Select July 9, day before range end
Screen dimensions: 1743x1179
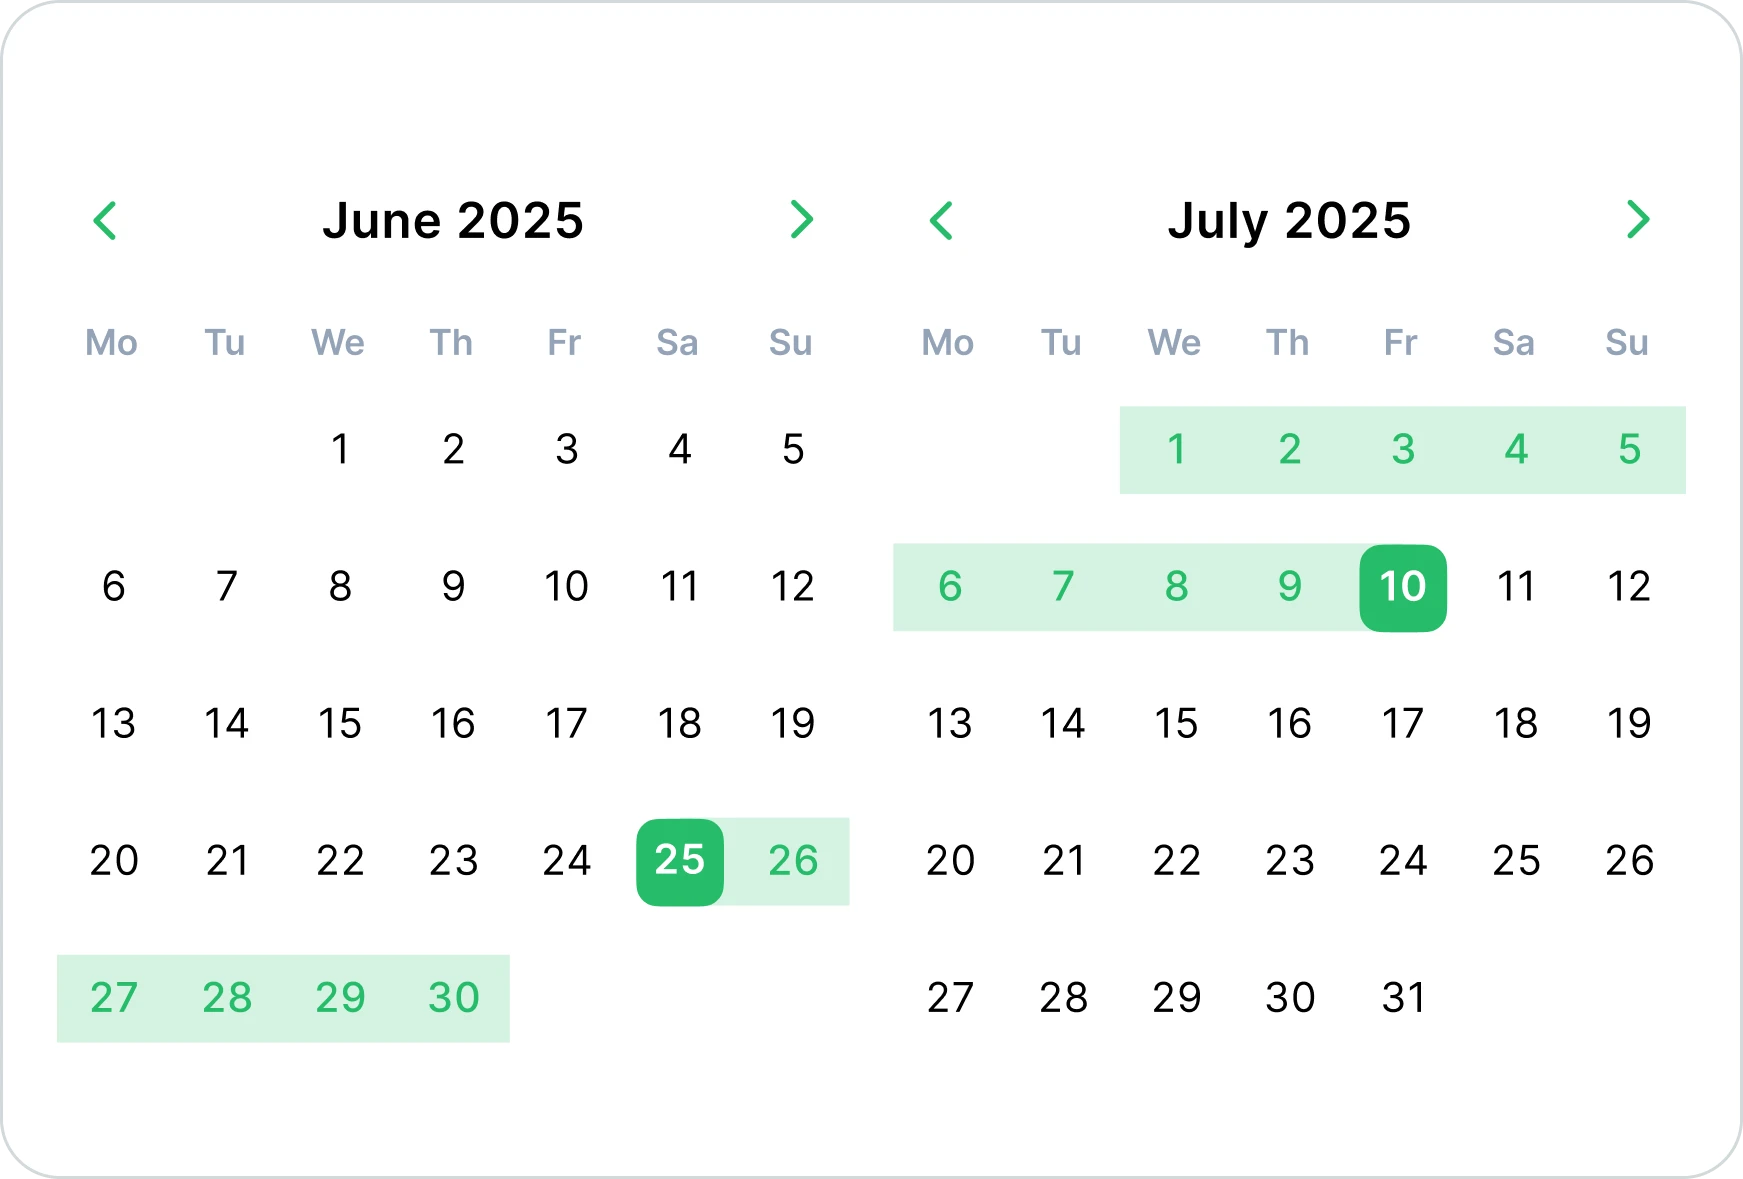pos(1290,587)
